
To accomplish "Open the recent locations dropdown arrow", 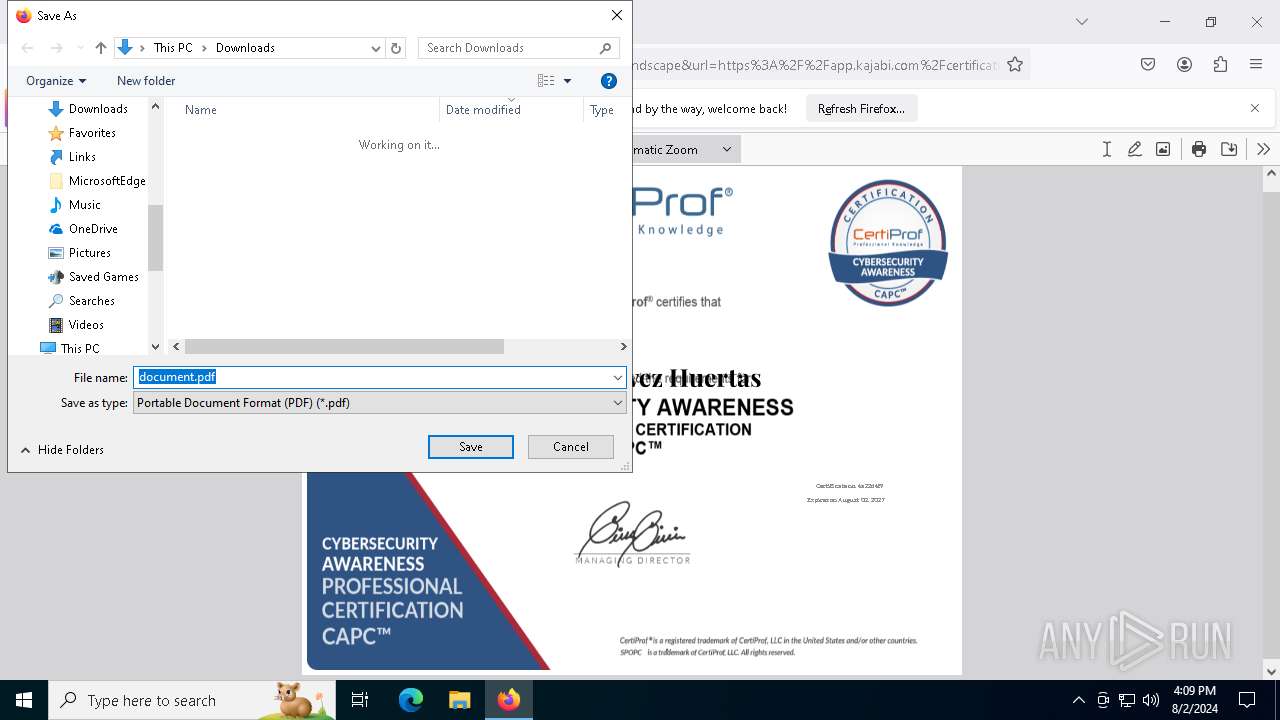I will tap(80, 48).
